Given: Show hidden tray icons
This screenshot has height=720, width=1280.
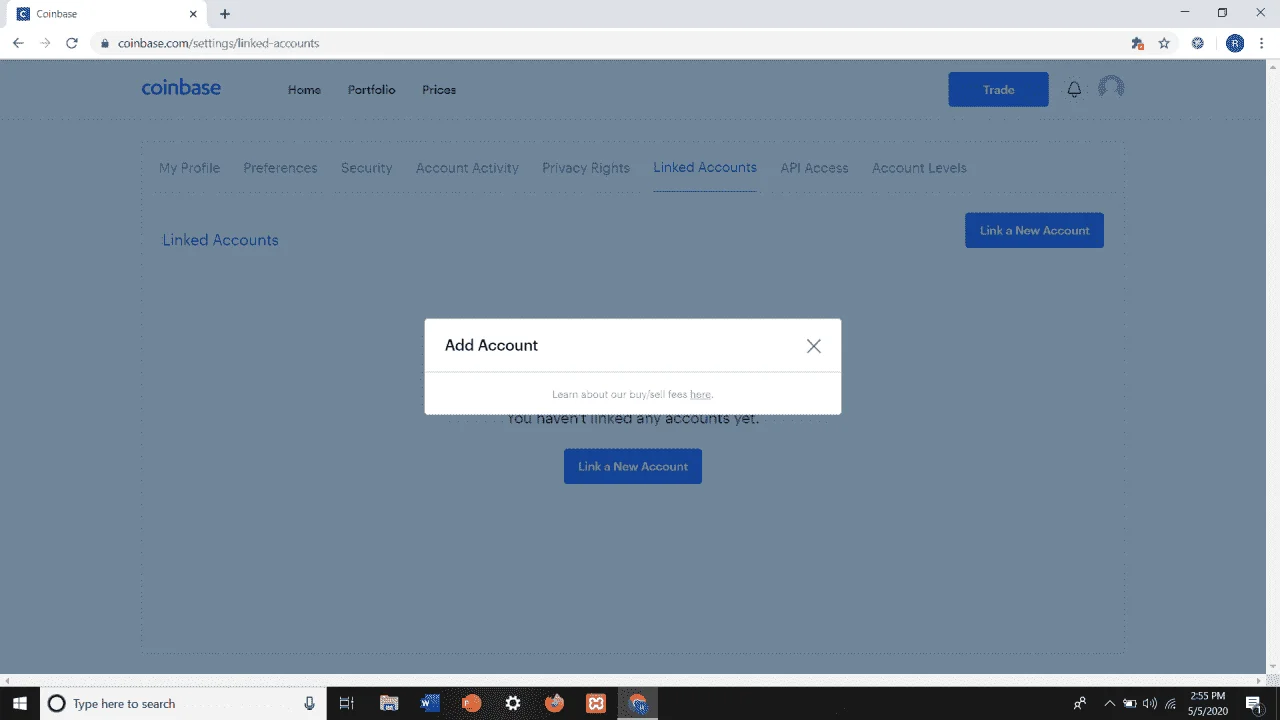Looking at the screenshot, I should click(x=1109, y=703).
